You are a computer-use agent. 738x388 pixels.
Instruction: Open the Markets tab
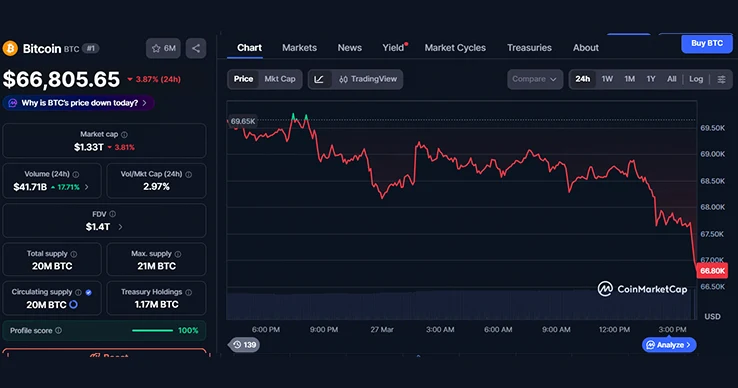tap(299, 48)
